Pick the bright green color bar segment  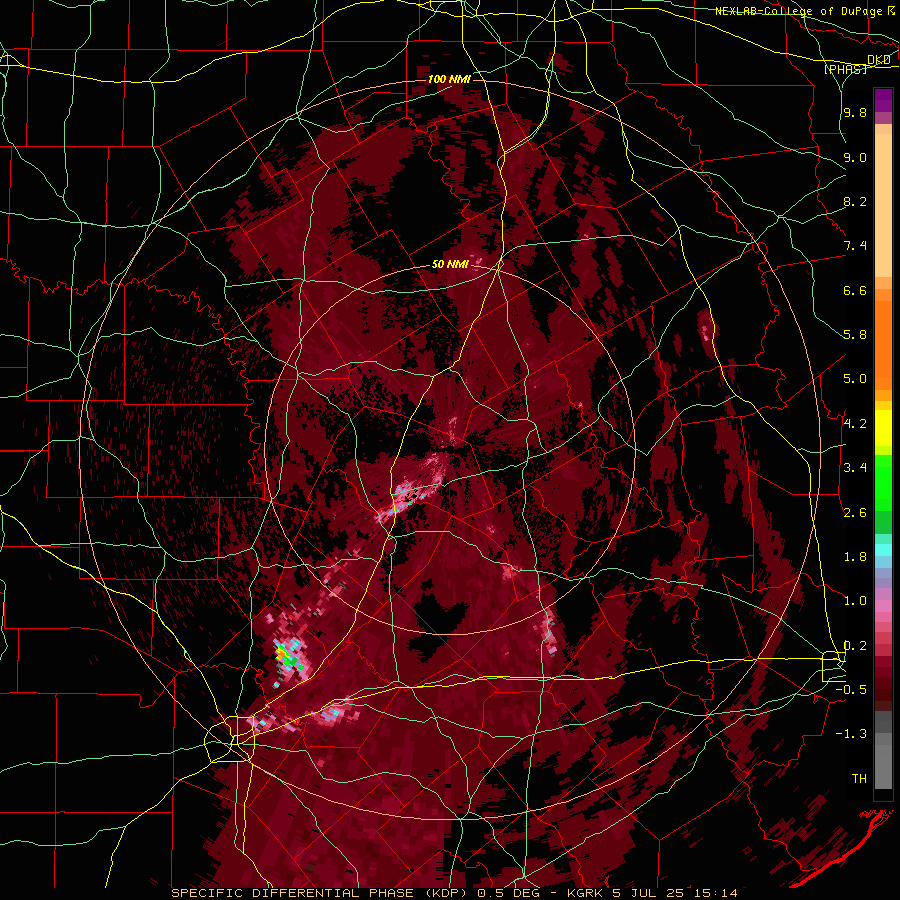click(x=883, y=484)
